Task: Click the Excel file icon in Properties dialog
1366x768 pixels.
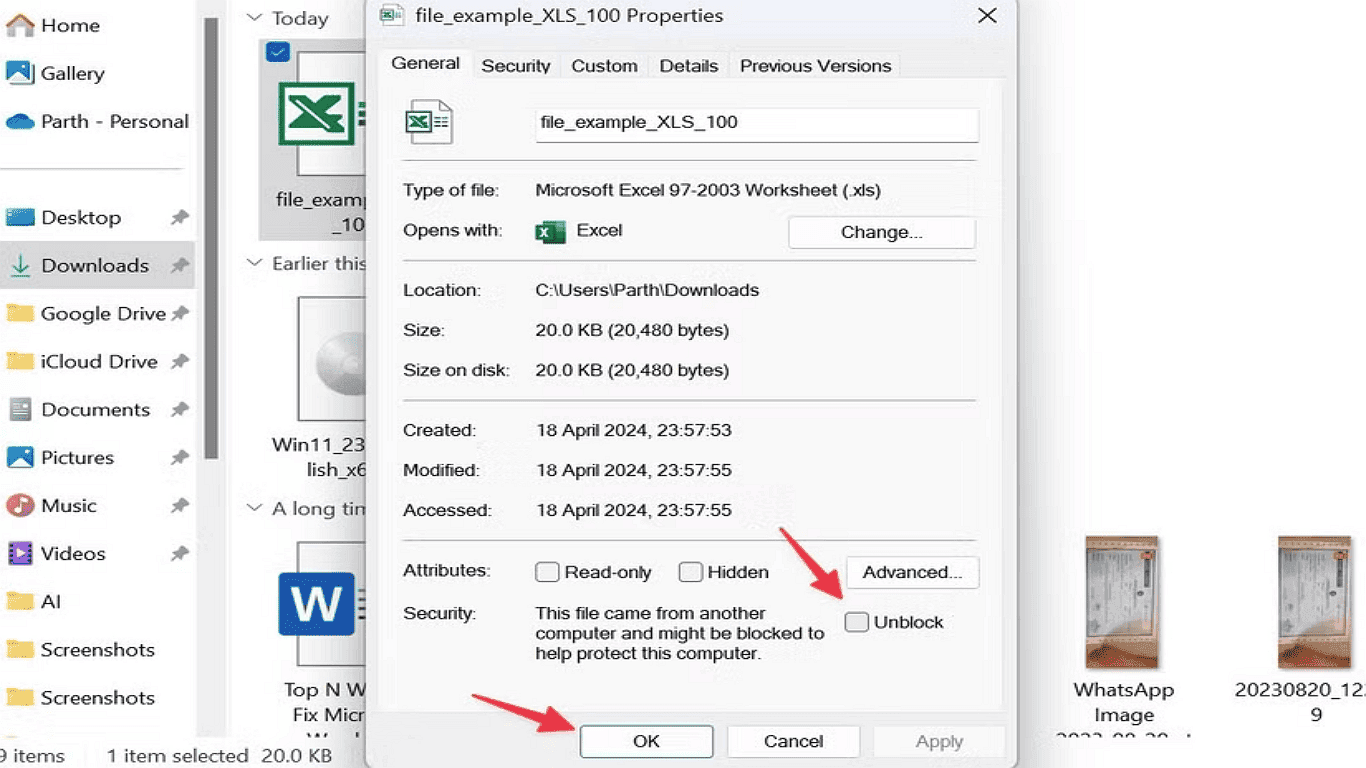Action: point(428,122)
